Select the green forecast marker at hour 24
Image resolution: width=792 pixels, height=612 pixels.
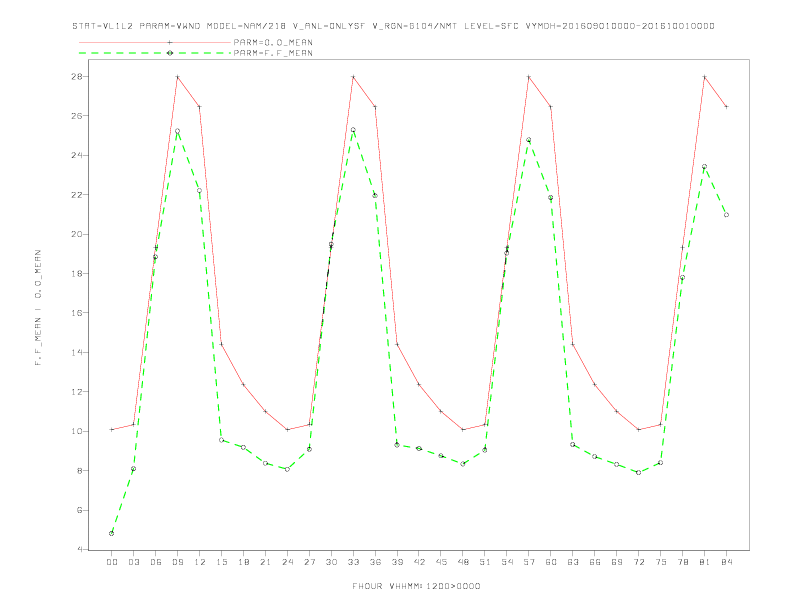point(287,469)
